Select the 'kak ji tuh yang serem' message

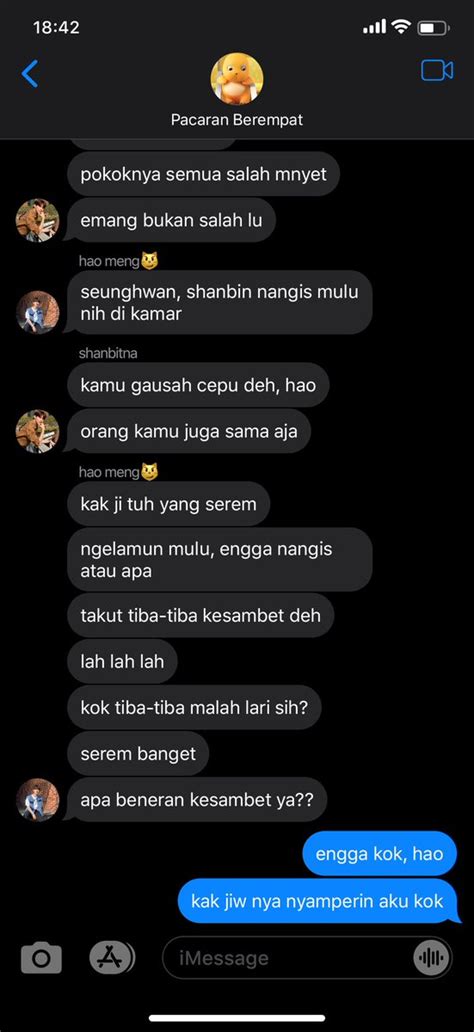pyautogui.click(x=169, y=504)
